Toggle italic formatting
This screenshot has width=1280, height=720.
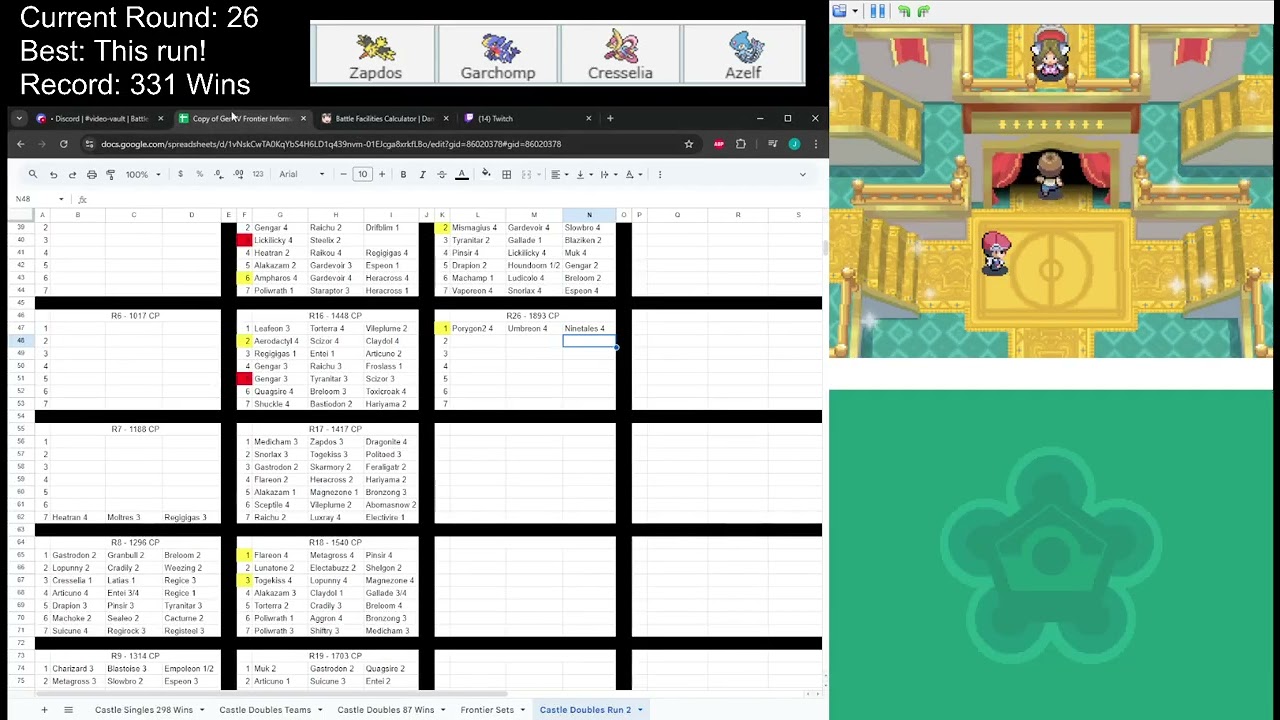[x=422, y=174]
